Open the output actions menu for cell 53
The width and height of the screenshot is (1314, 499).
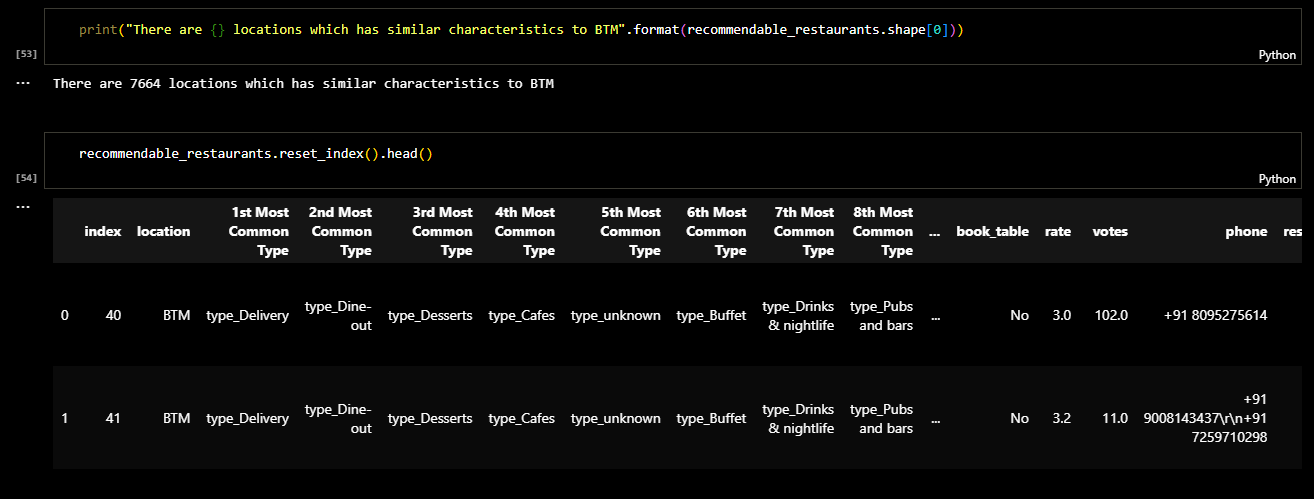tap(23, 84)
